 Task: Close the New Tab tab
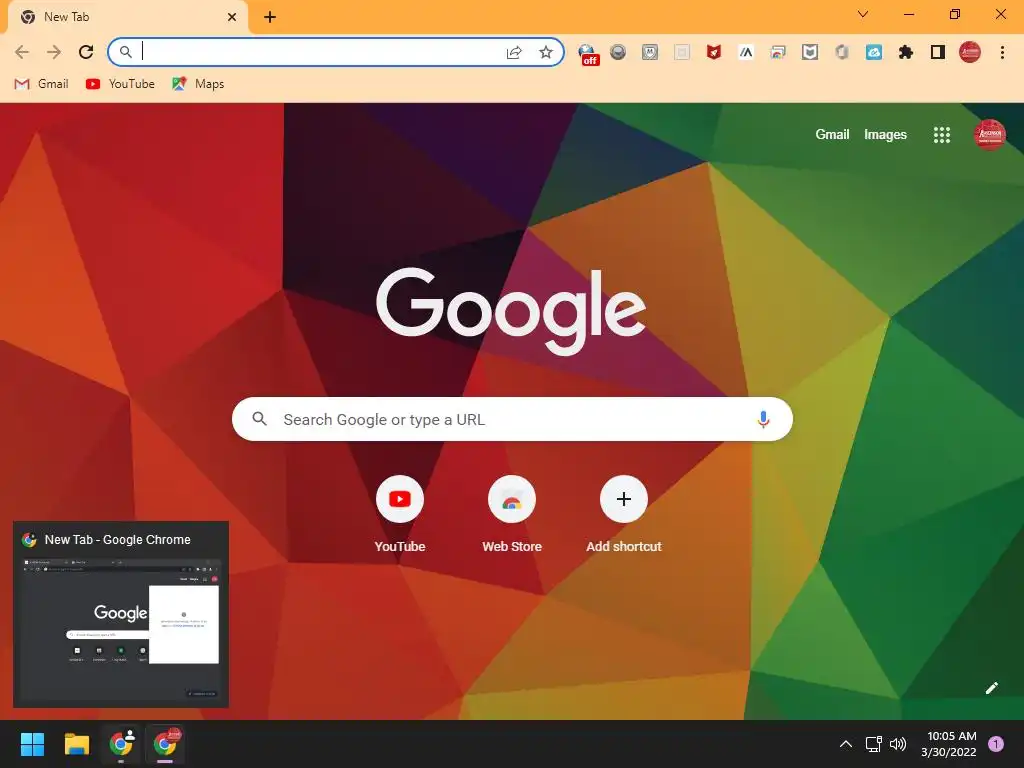(x=232, y=17)
